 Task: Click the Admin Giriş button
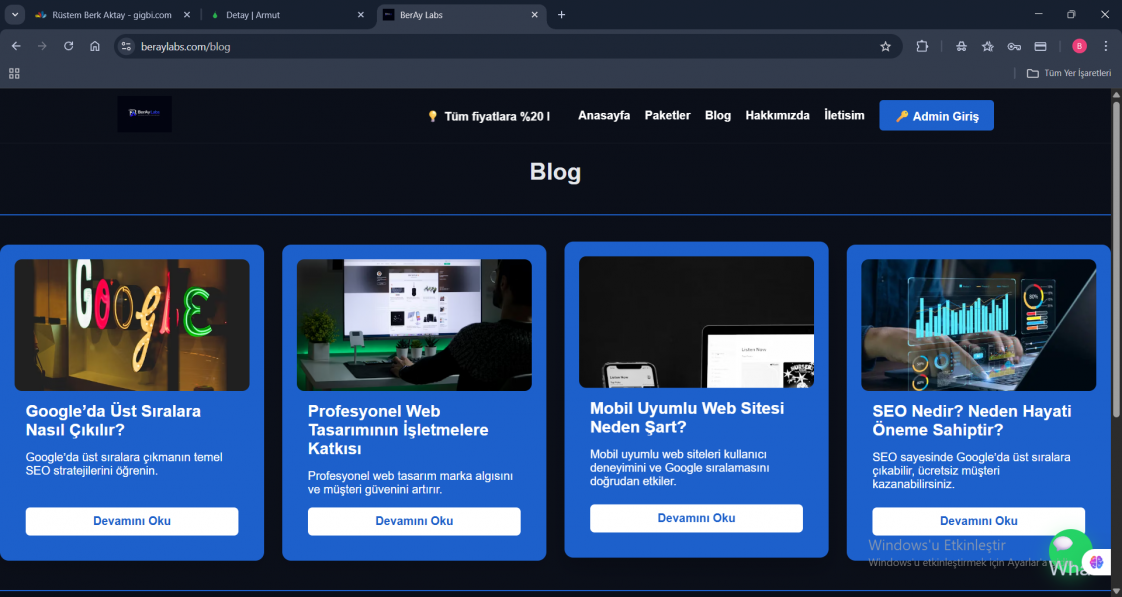936,116
